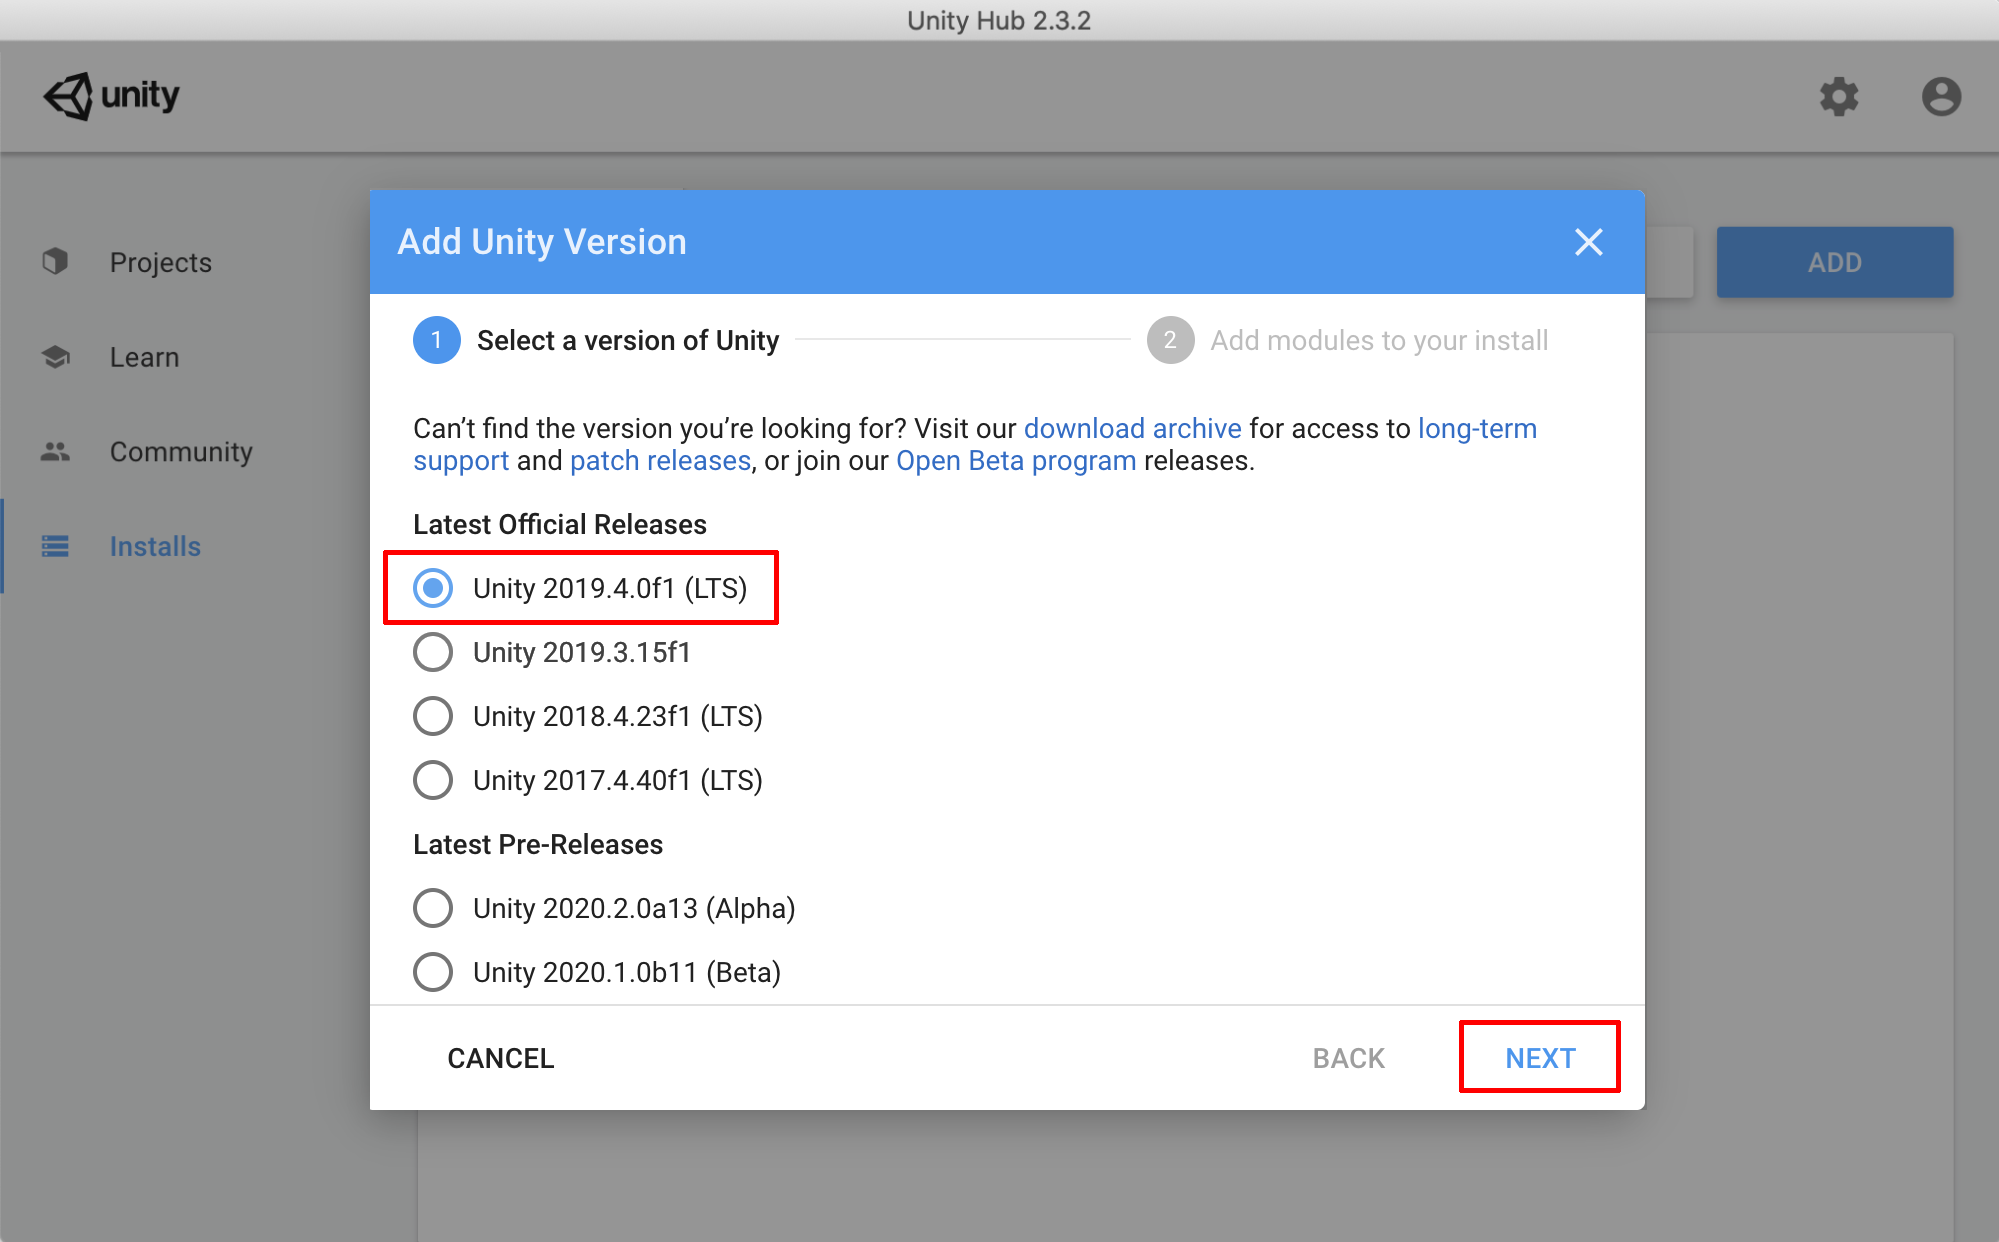Click step 1 circle in wizard
The height and width of the screenshot is (1242, 1999).
click(x=436, y=340)
